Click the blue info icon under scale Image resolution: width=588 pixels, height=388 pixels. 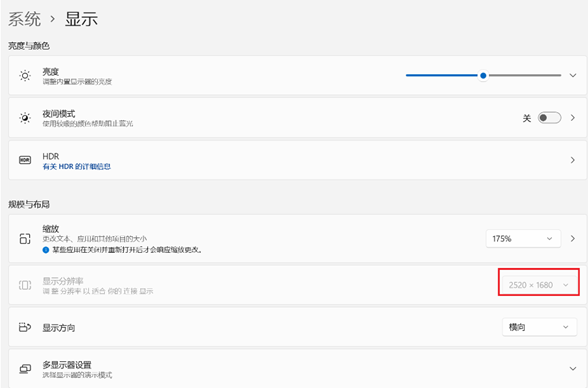tap(46, 250)
